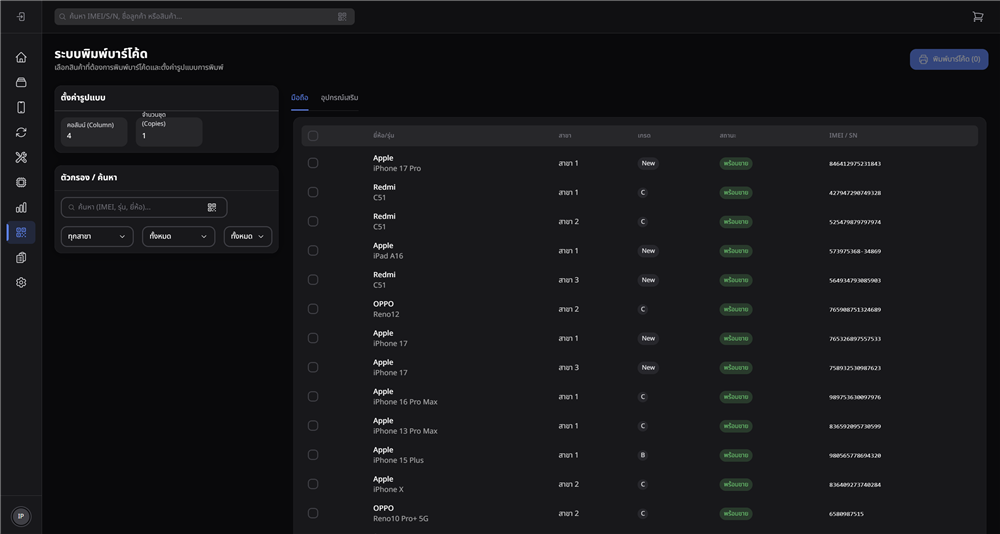Open the documents copy icon in sidebar
Image resolution: width=1000 pixels, height=534 pixels.
[21, 258]
